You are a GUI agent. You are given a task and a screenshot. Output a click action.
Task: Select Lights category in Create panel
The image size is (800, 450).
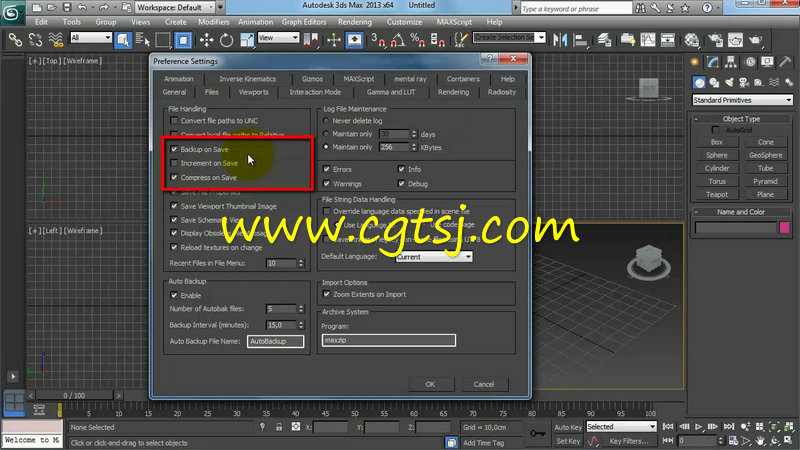point(729,82)
